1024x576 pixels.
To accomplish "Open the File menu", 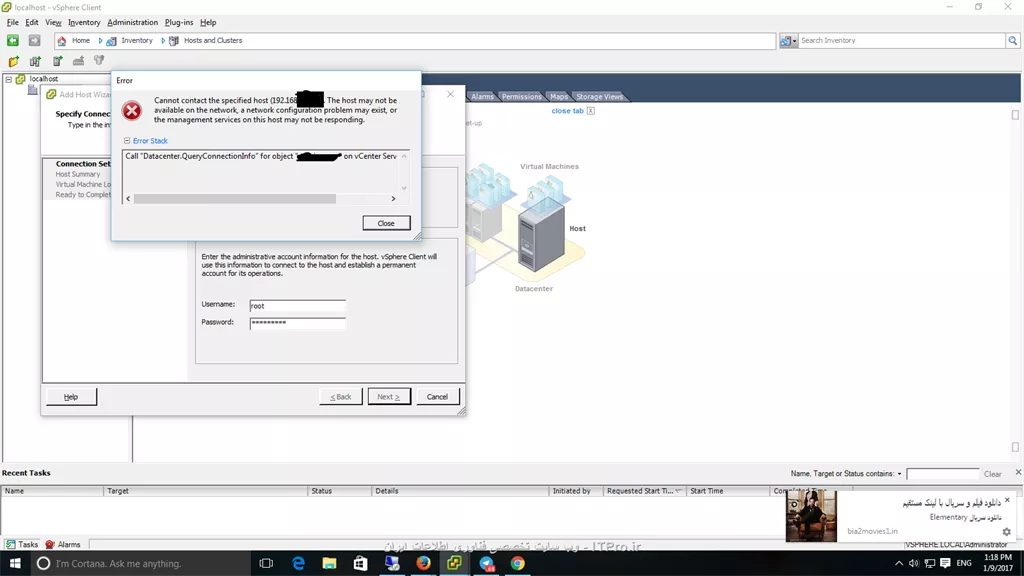I will (12, 22).
